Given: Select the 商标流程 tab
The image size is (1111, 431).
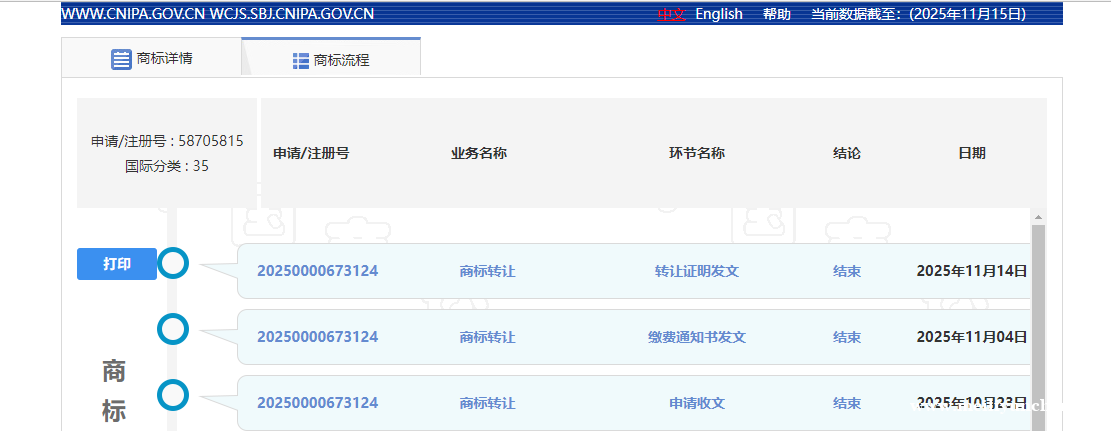Looking at the screenshot, I should 331,60.
